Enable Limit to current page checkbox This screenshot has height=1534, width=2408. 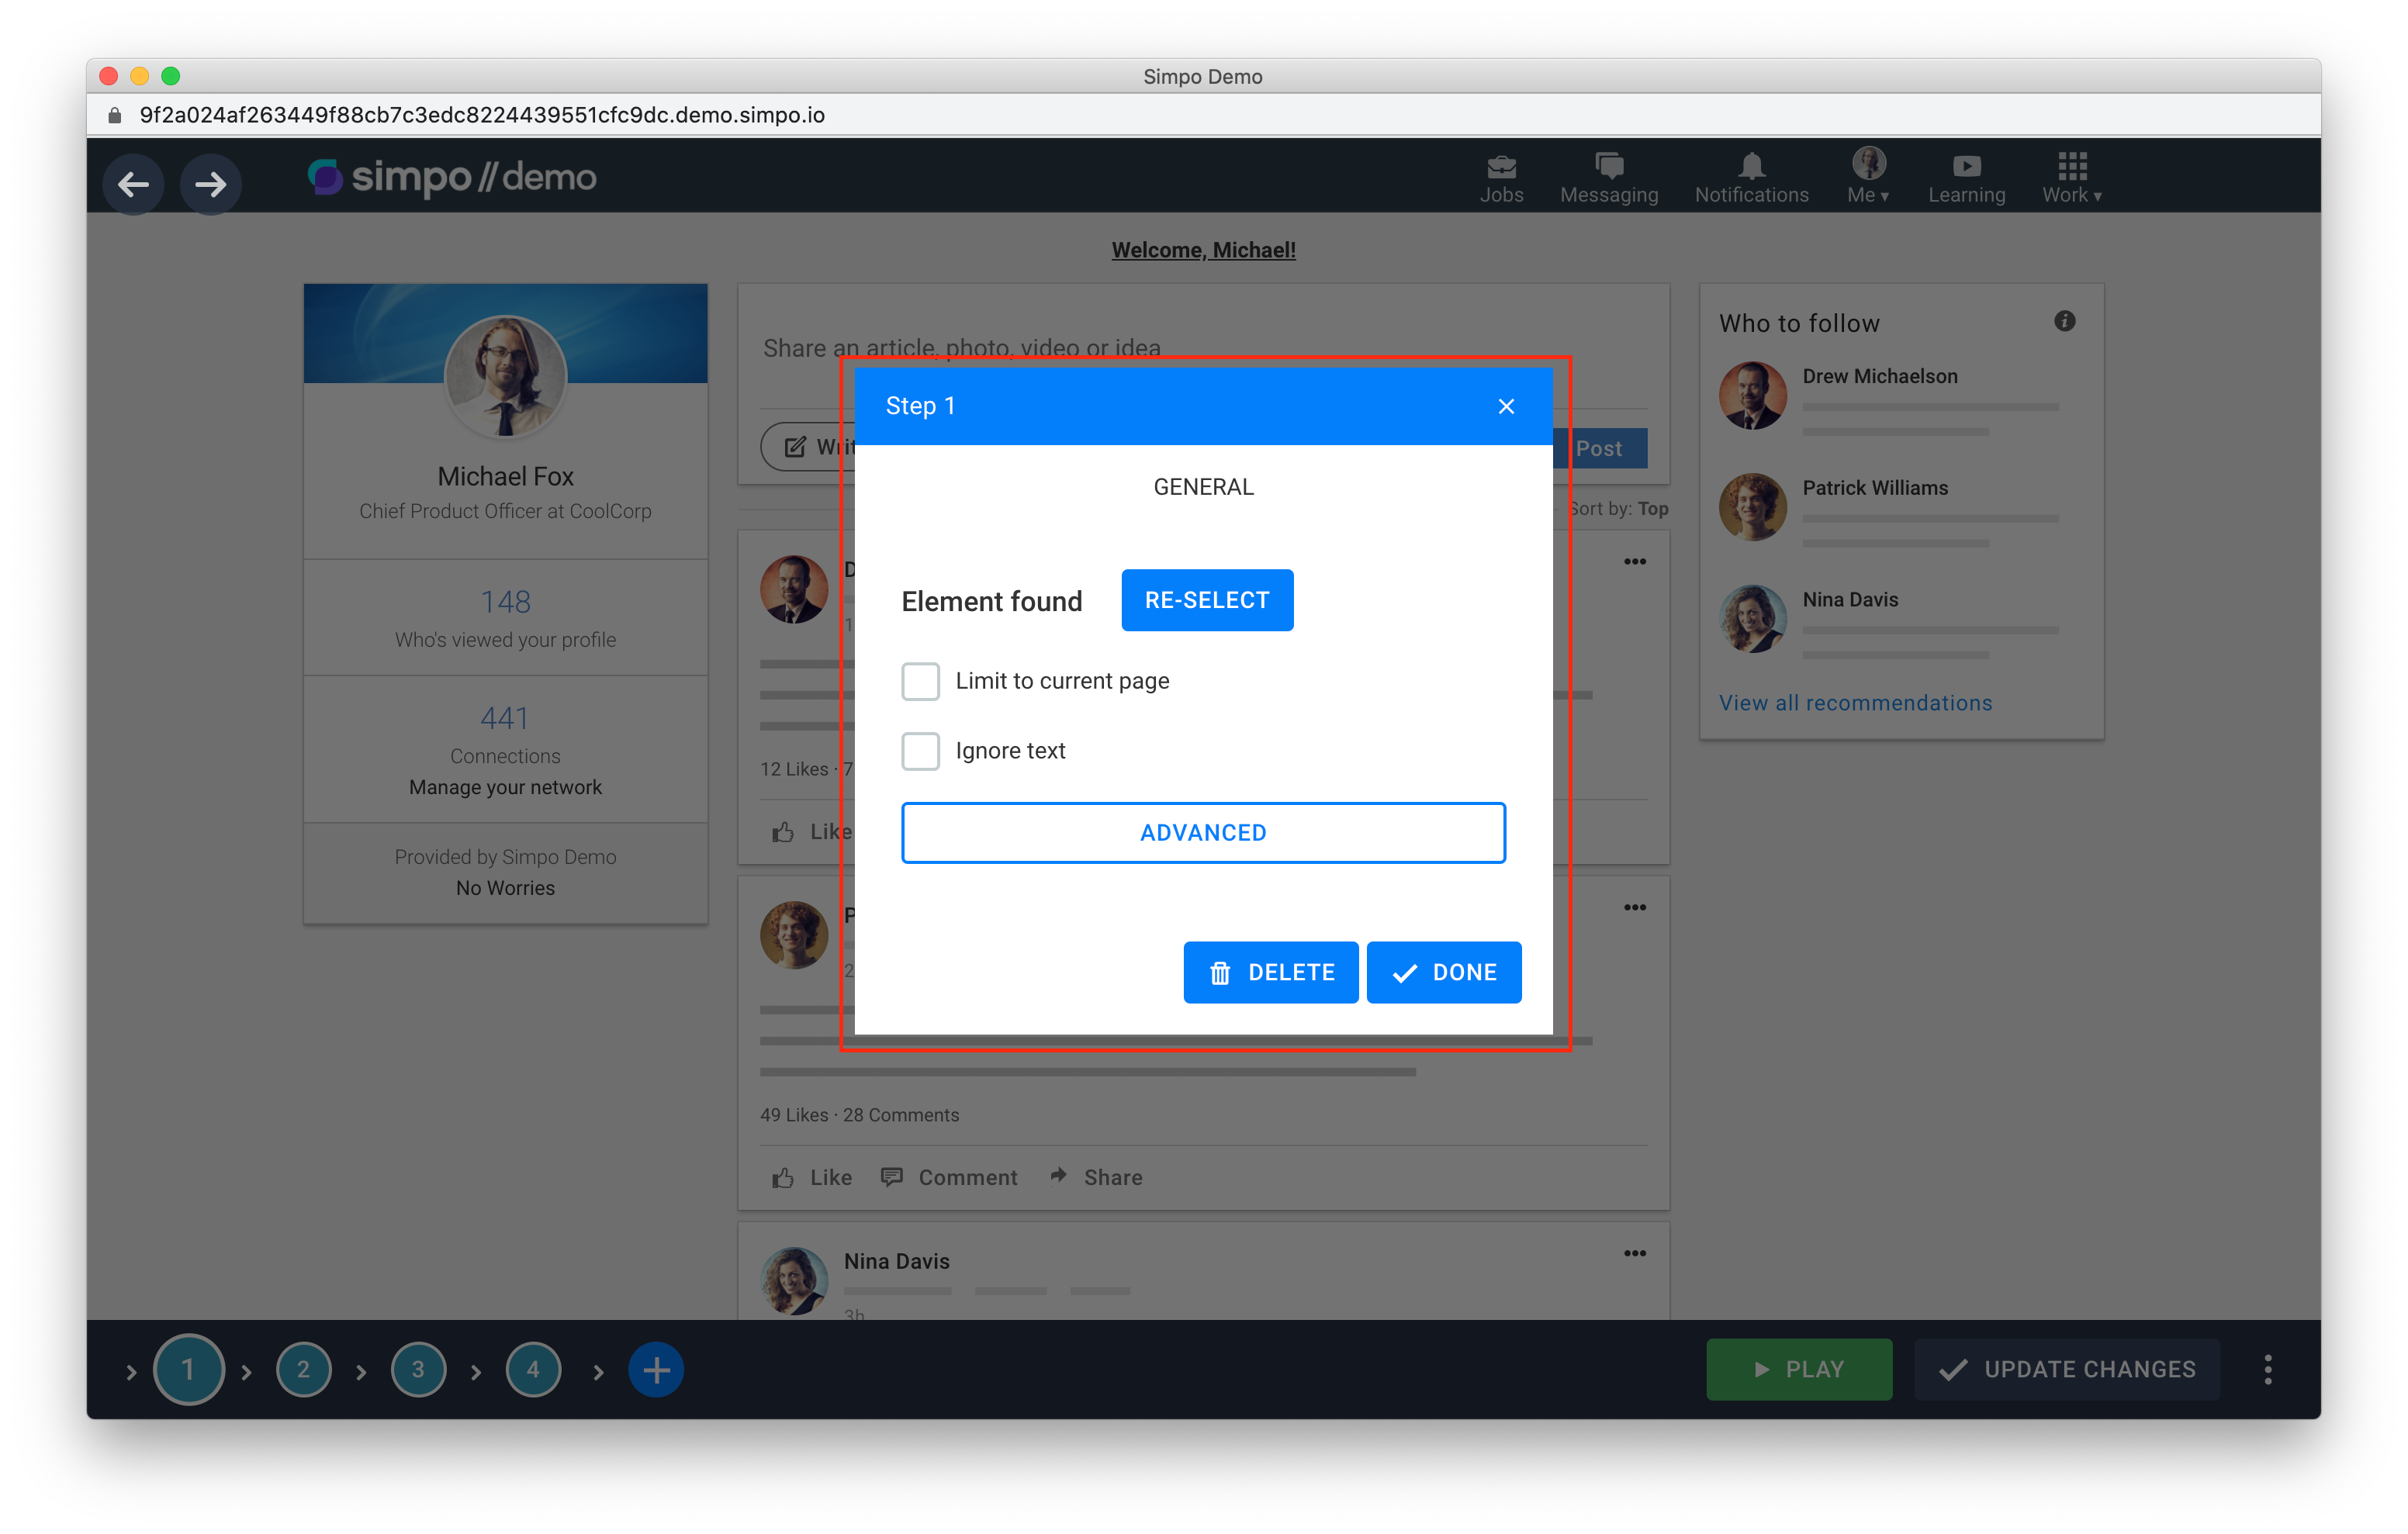point(920,681)
